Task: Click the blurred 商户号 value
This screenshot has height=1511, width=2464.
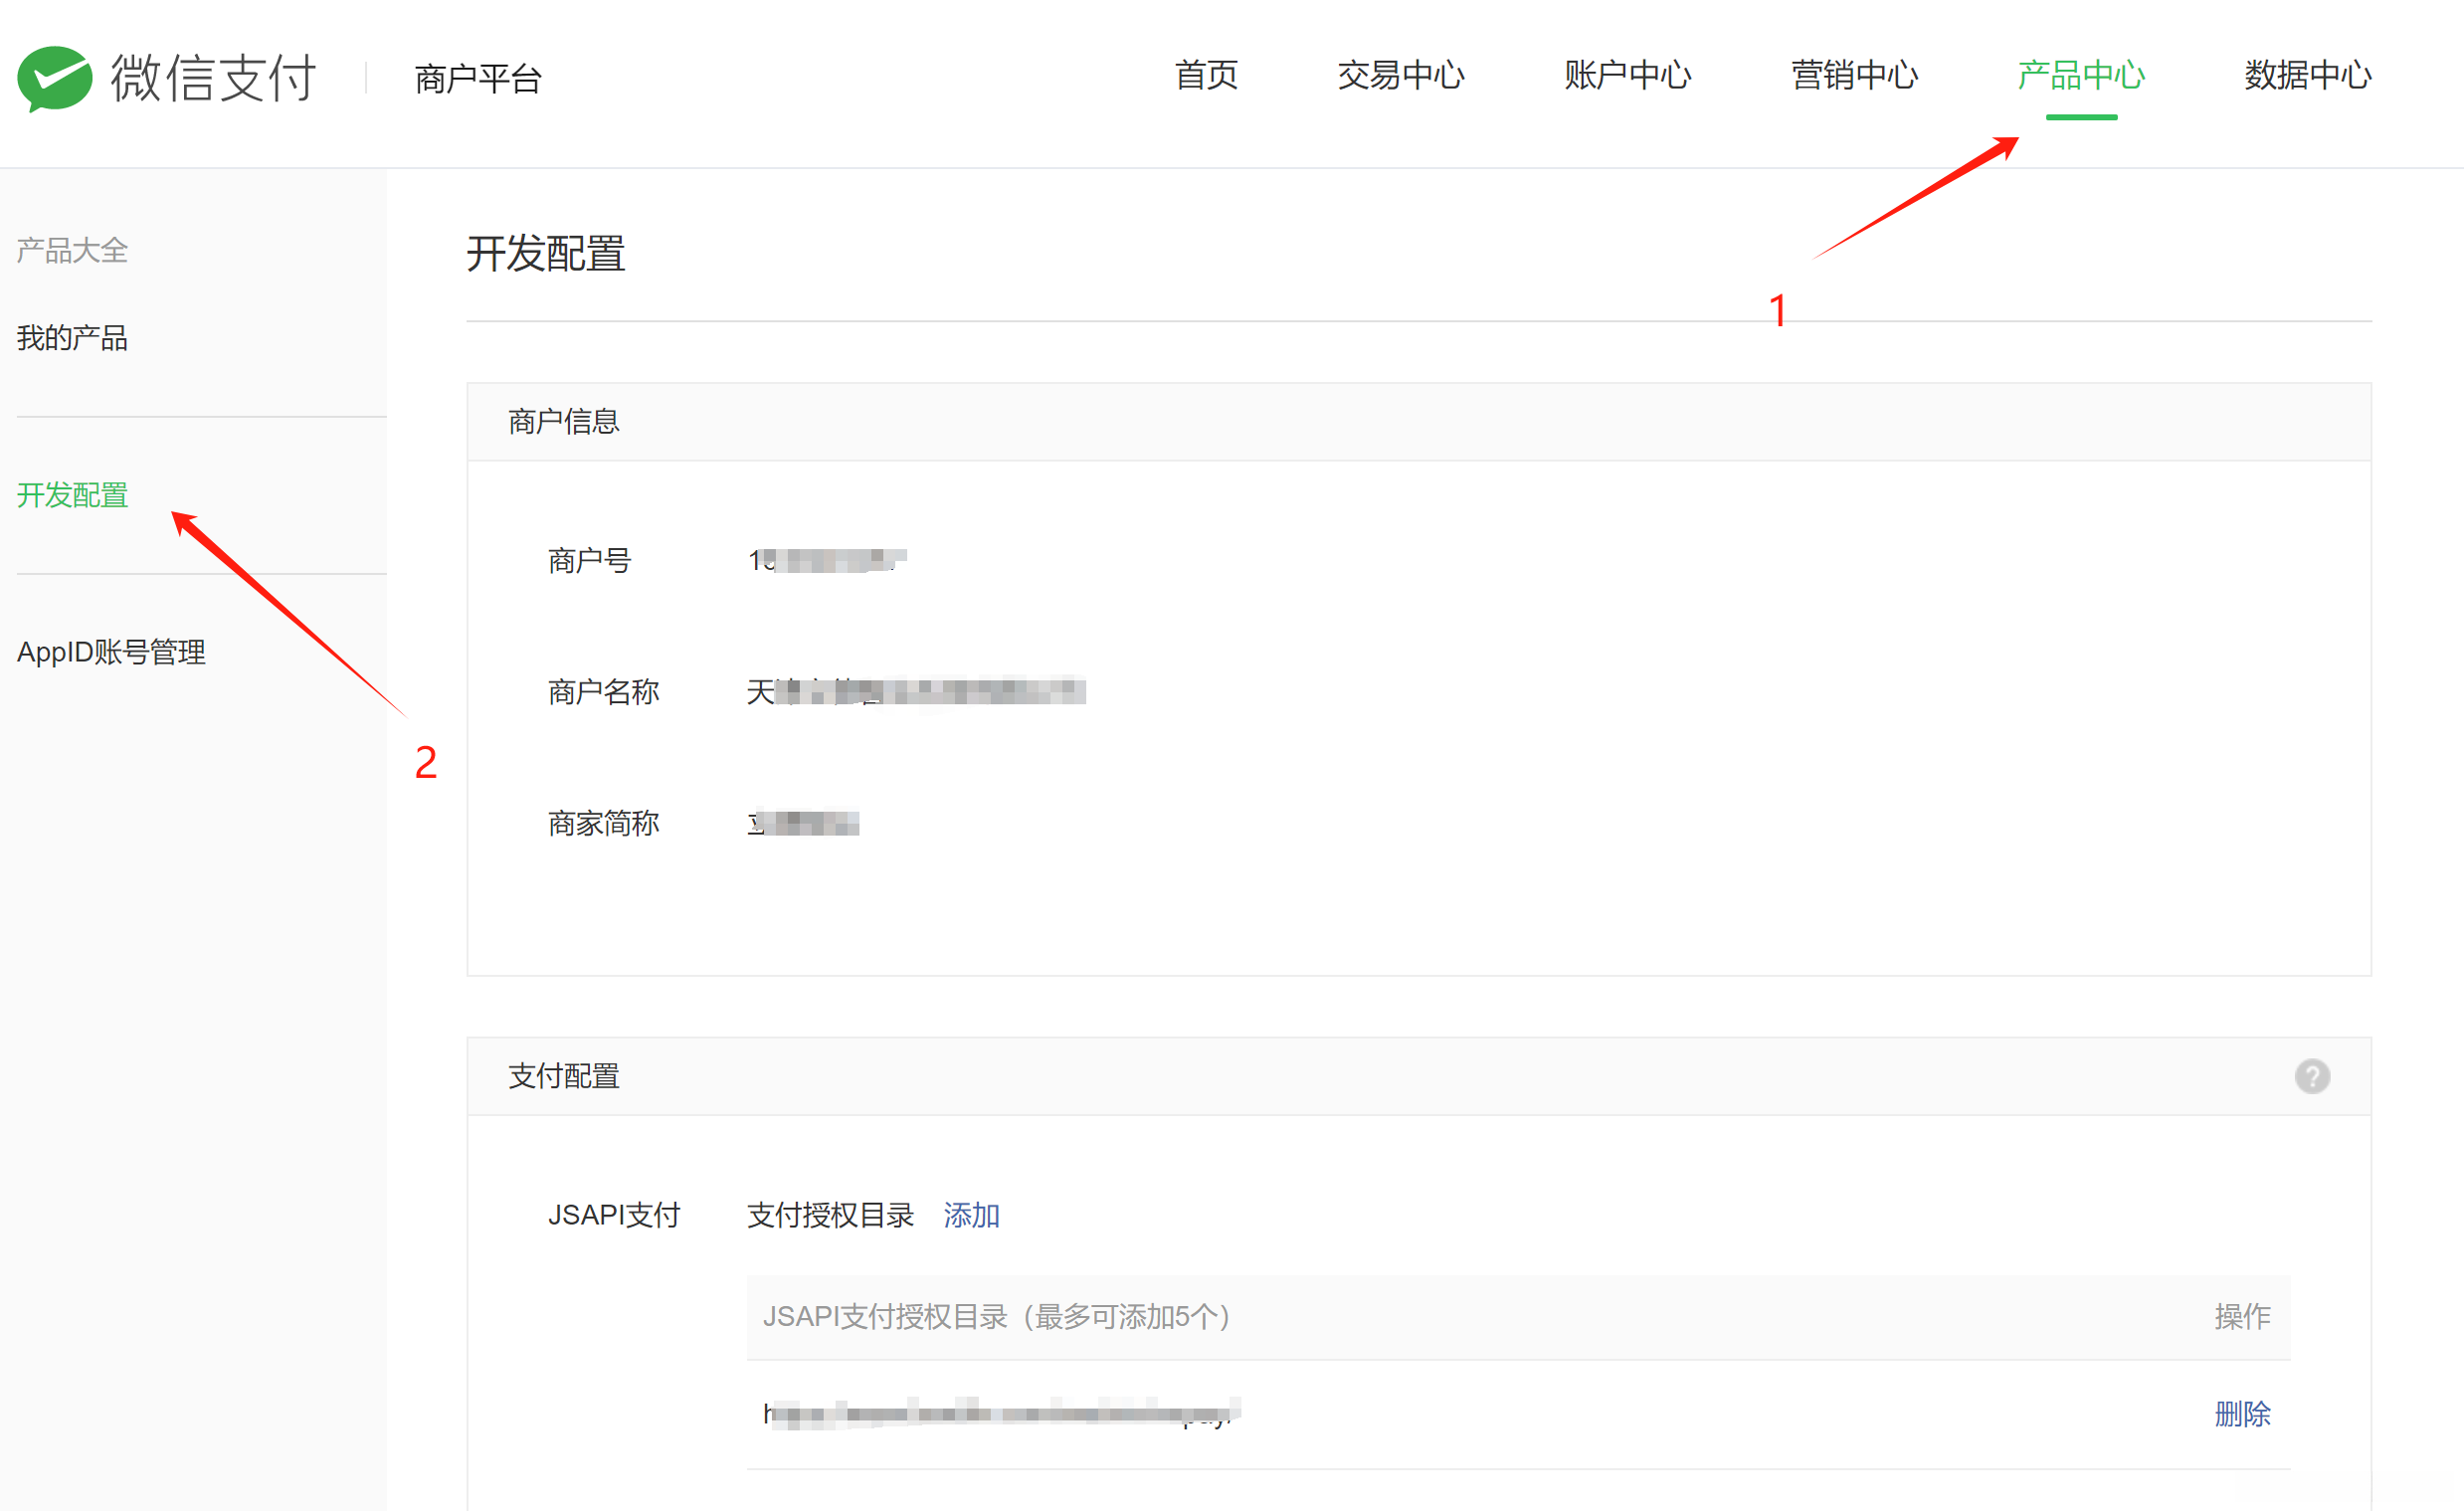Action: pyautogui.click(x=827, y=560)
